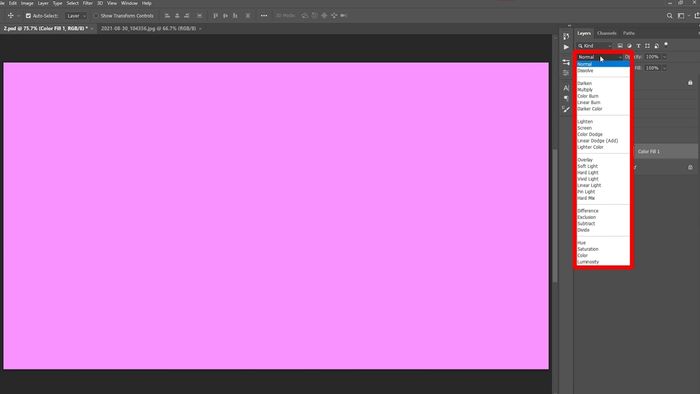Toggle layer filtering on/off switch
The image size is (700, 394).
(666, 45)
